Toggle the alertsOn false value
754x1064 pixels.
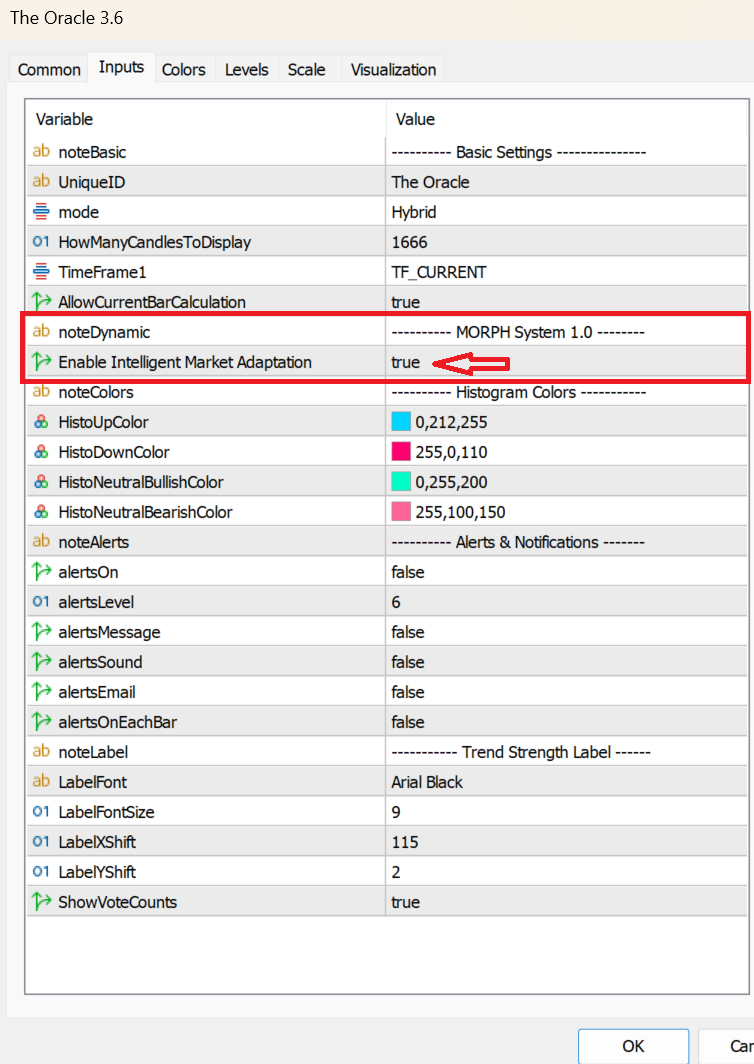tap(408, 572)
